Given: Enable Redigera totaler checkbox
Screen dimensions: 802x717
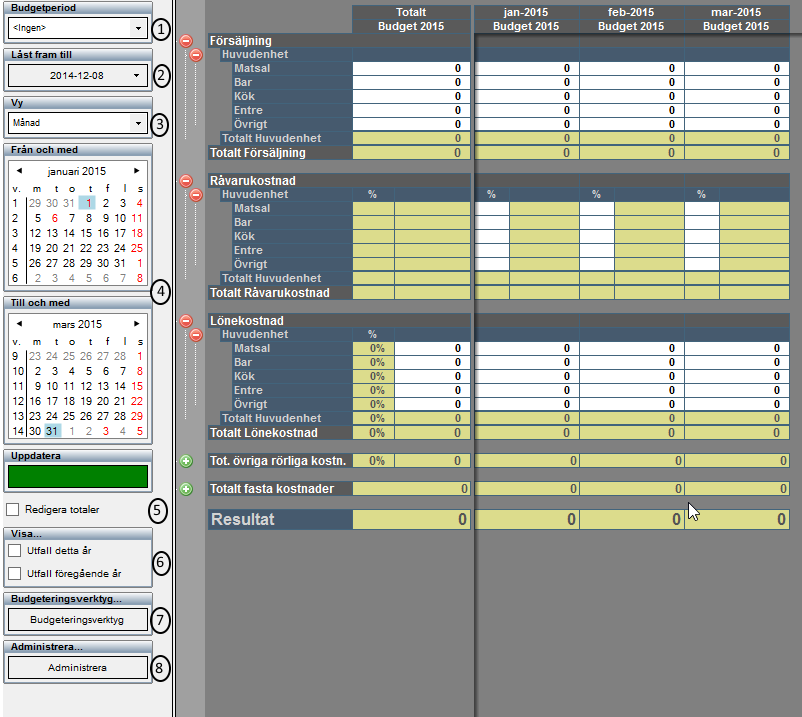Looking at the screenshot, I should 13,509.
